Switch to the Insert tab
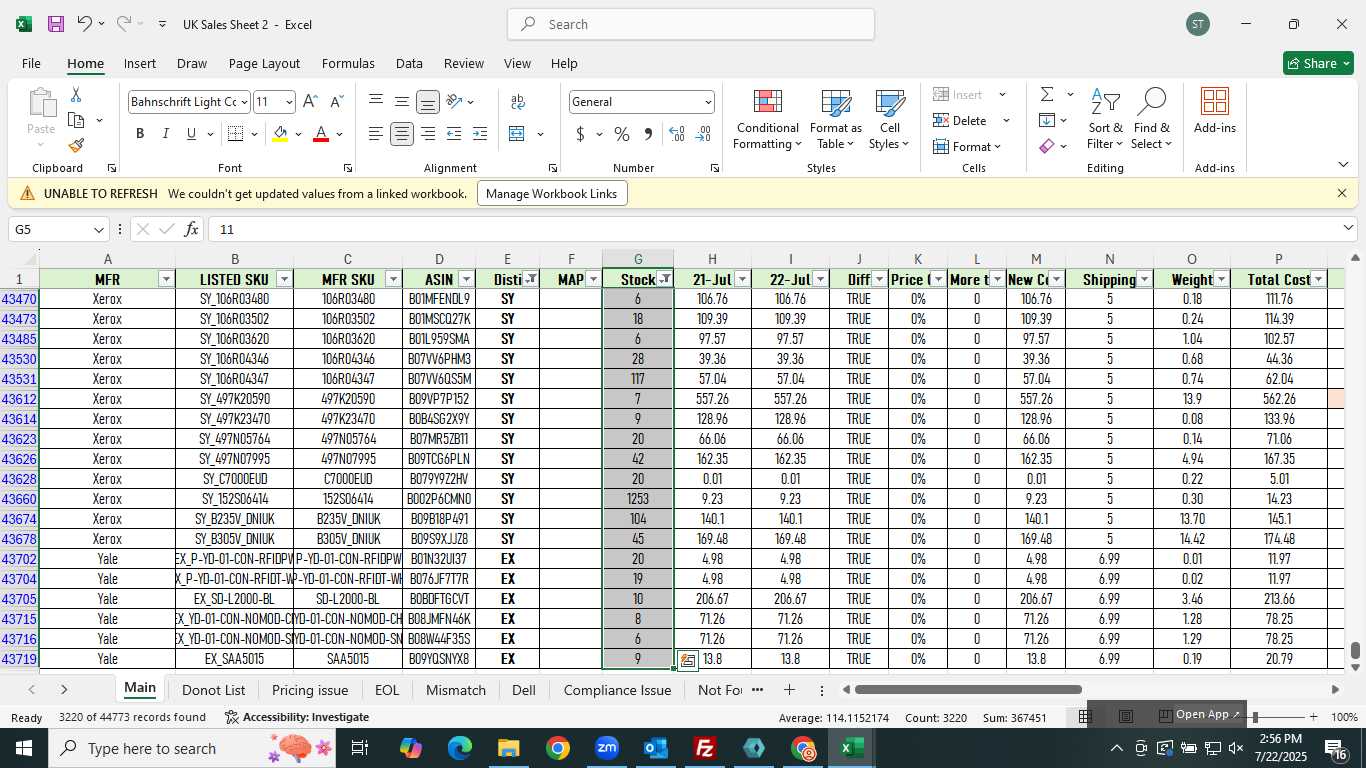The image size is (1366, 768). (140, 63)
